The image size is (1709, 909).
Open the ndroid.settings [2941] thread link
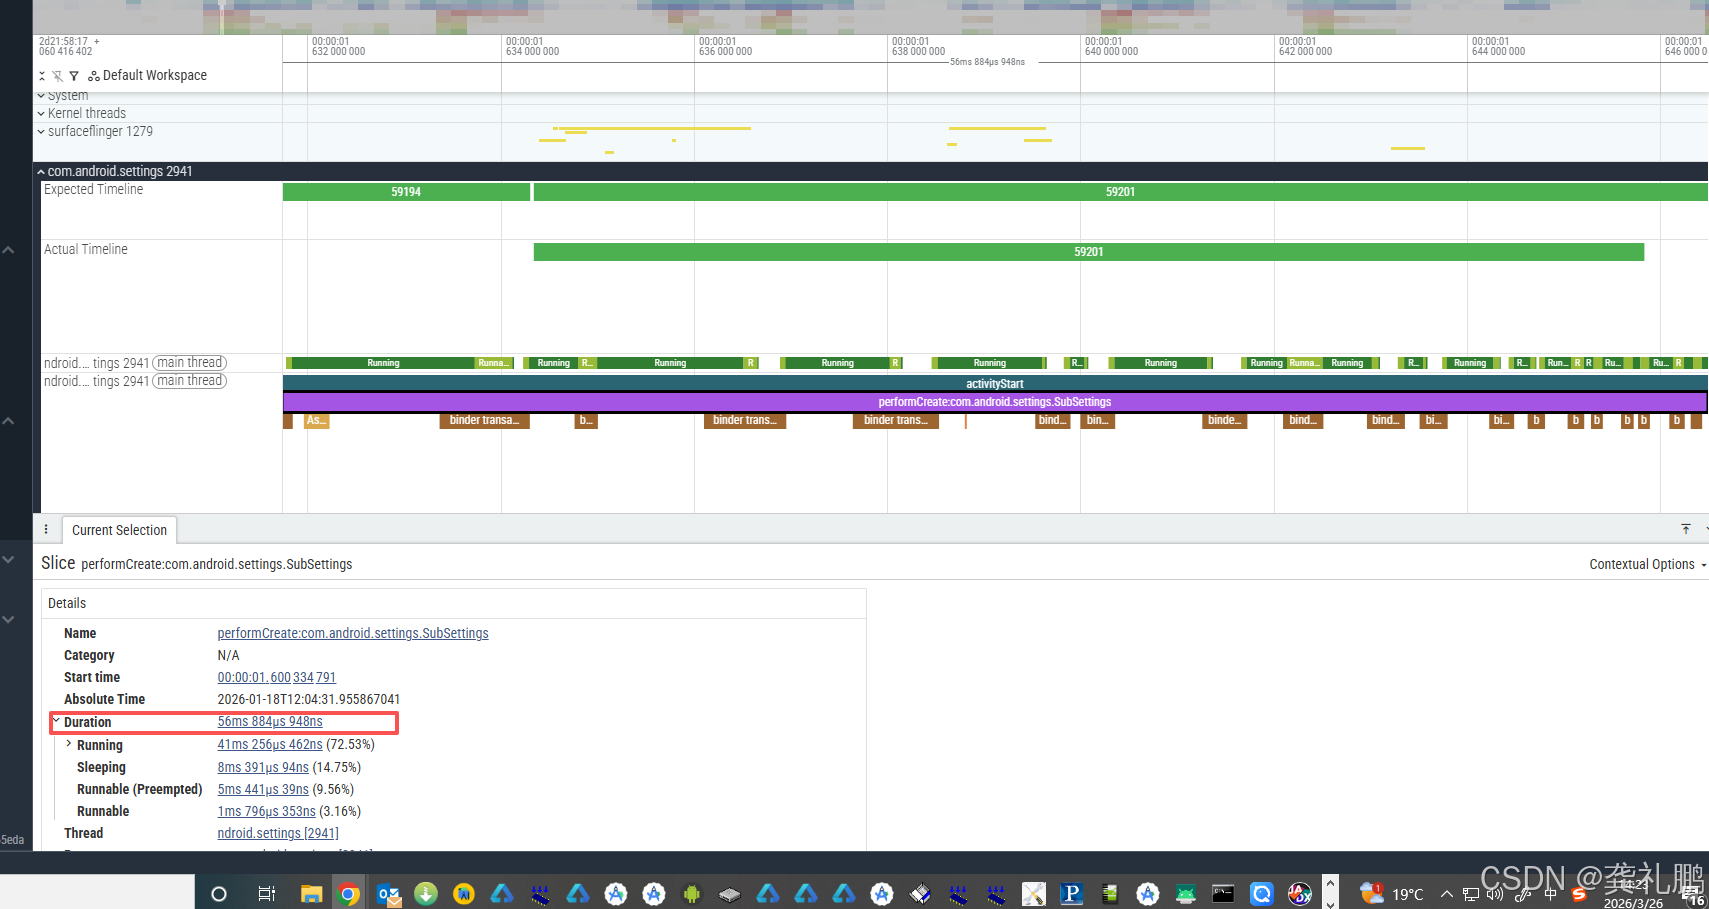point(278,834)
